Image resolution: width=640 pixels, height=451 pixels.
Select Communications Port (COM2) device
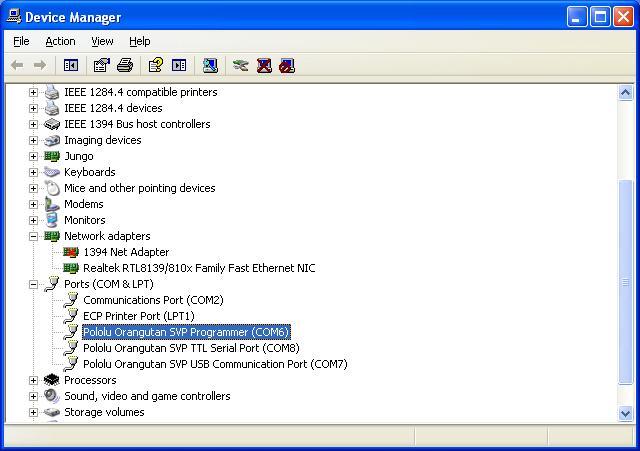pos(152,300)
